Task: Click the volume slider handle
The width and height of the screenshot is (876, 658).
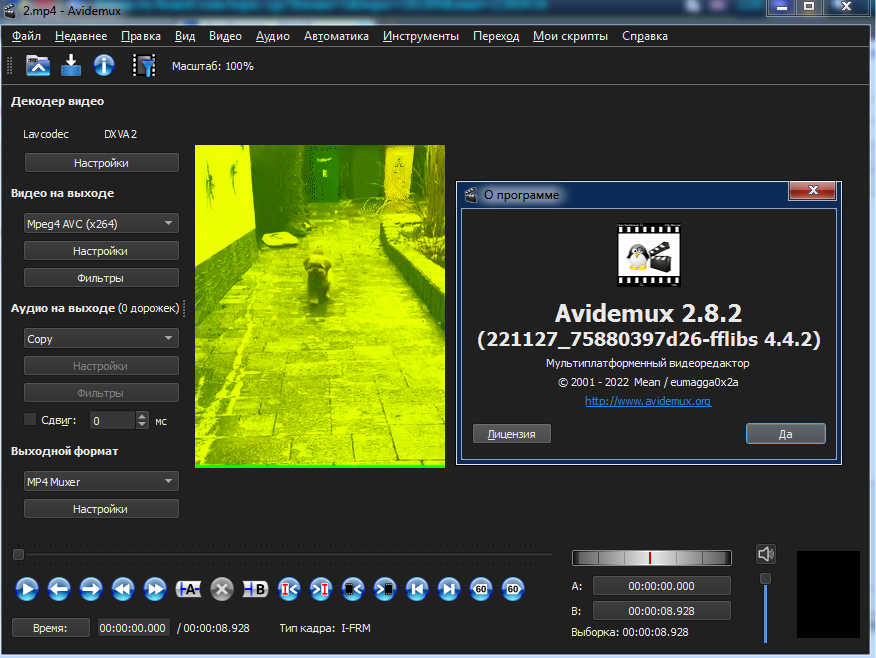Action: pyautogui.click(x=765, y=579)
